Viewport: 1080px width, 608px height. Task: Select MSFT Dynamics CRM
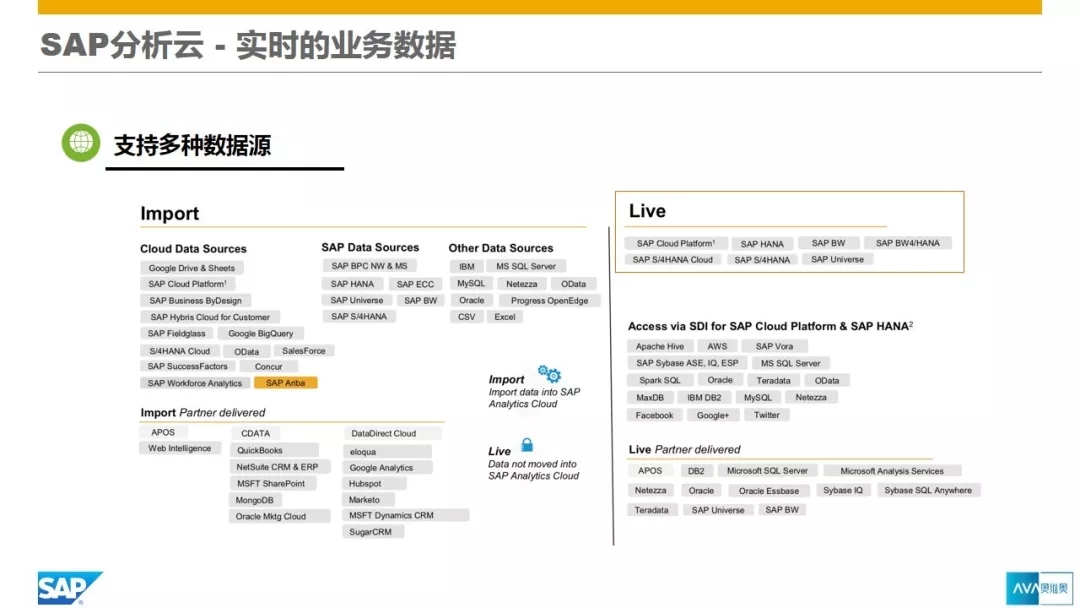tap(406, 515)
